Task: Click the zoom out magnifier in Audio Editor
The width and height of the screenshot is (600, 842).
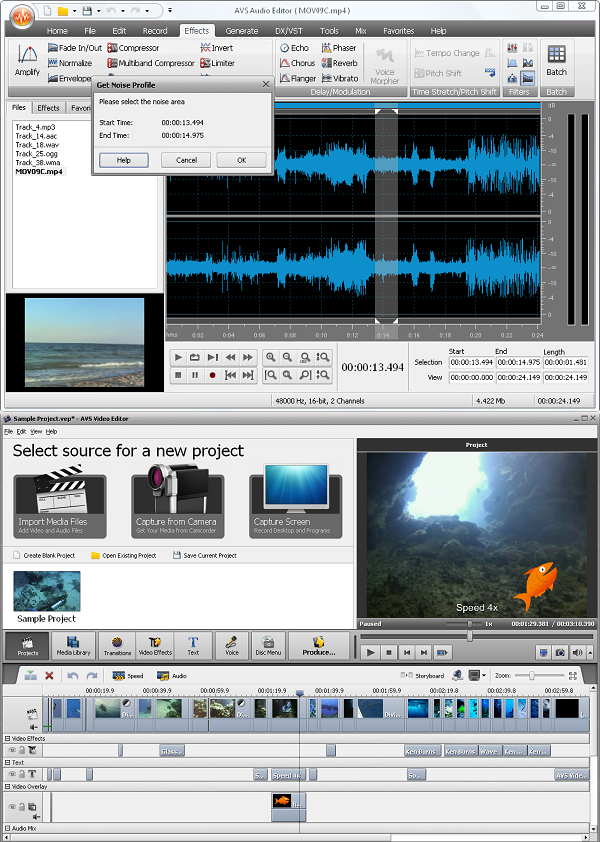Action: pyautogui.click(x=288, y=357)
